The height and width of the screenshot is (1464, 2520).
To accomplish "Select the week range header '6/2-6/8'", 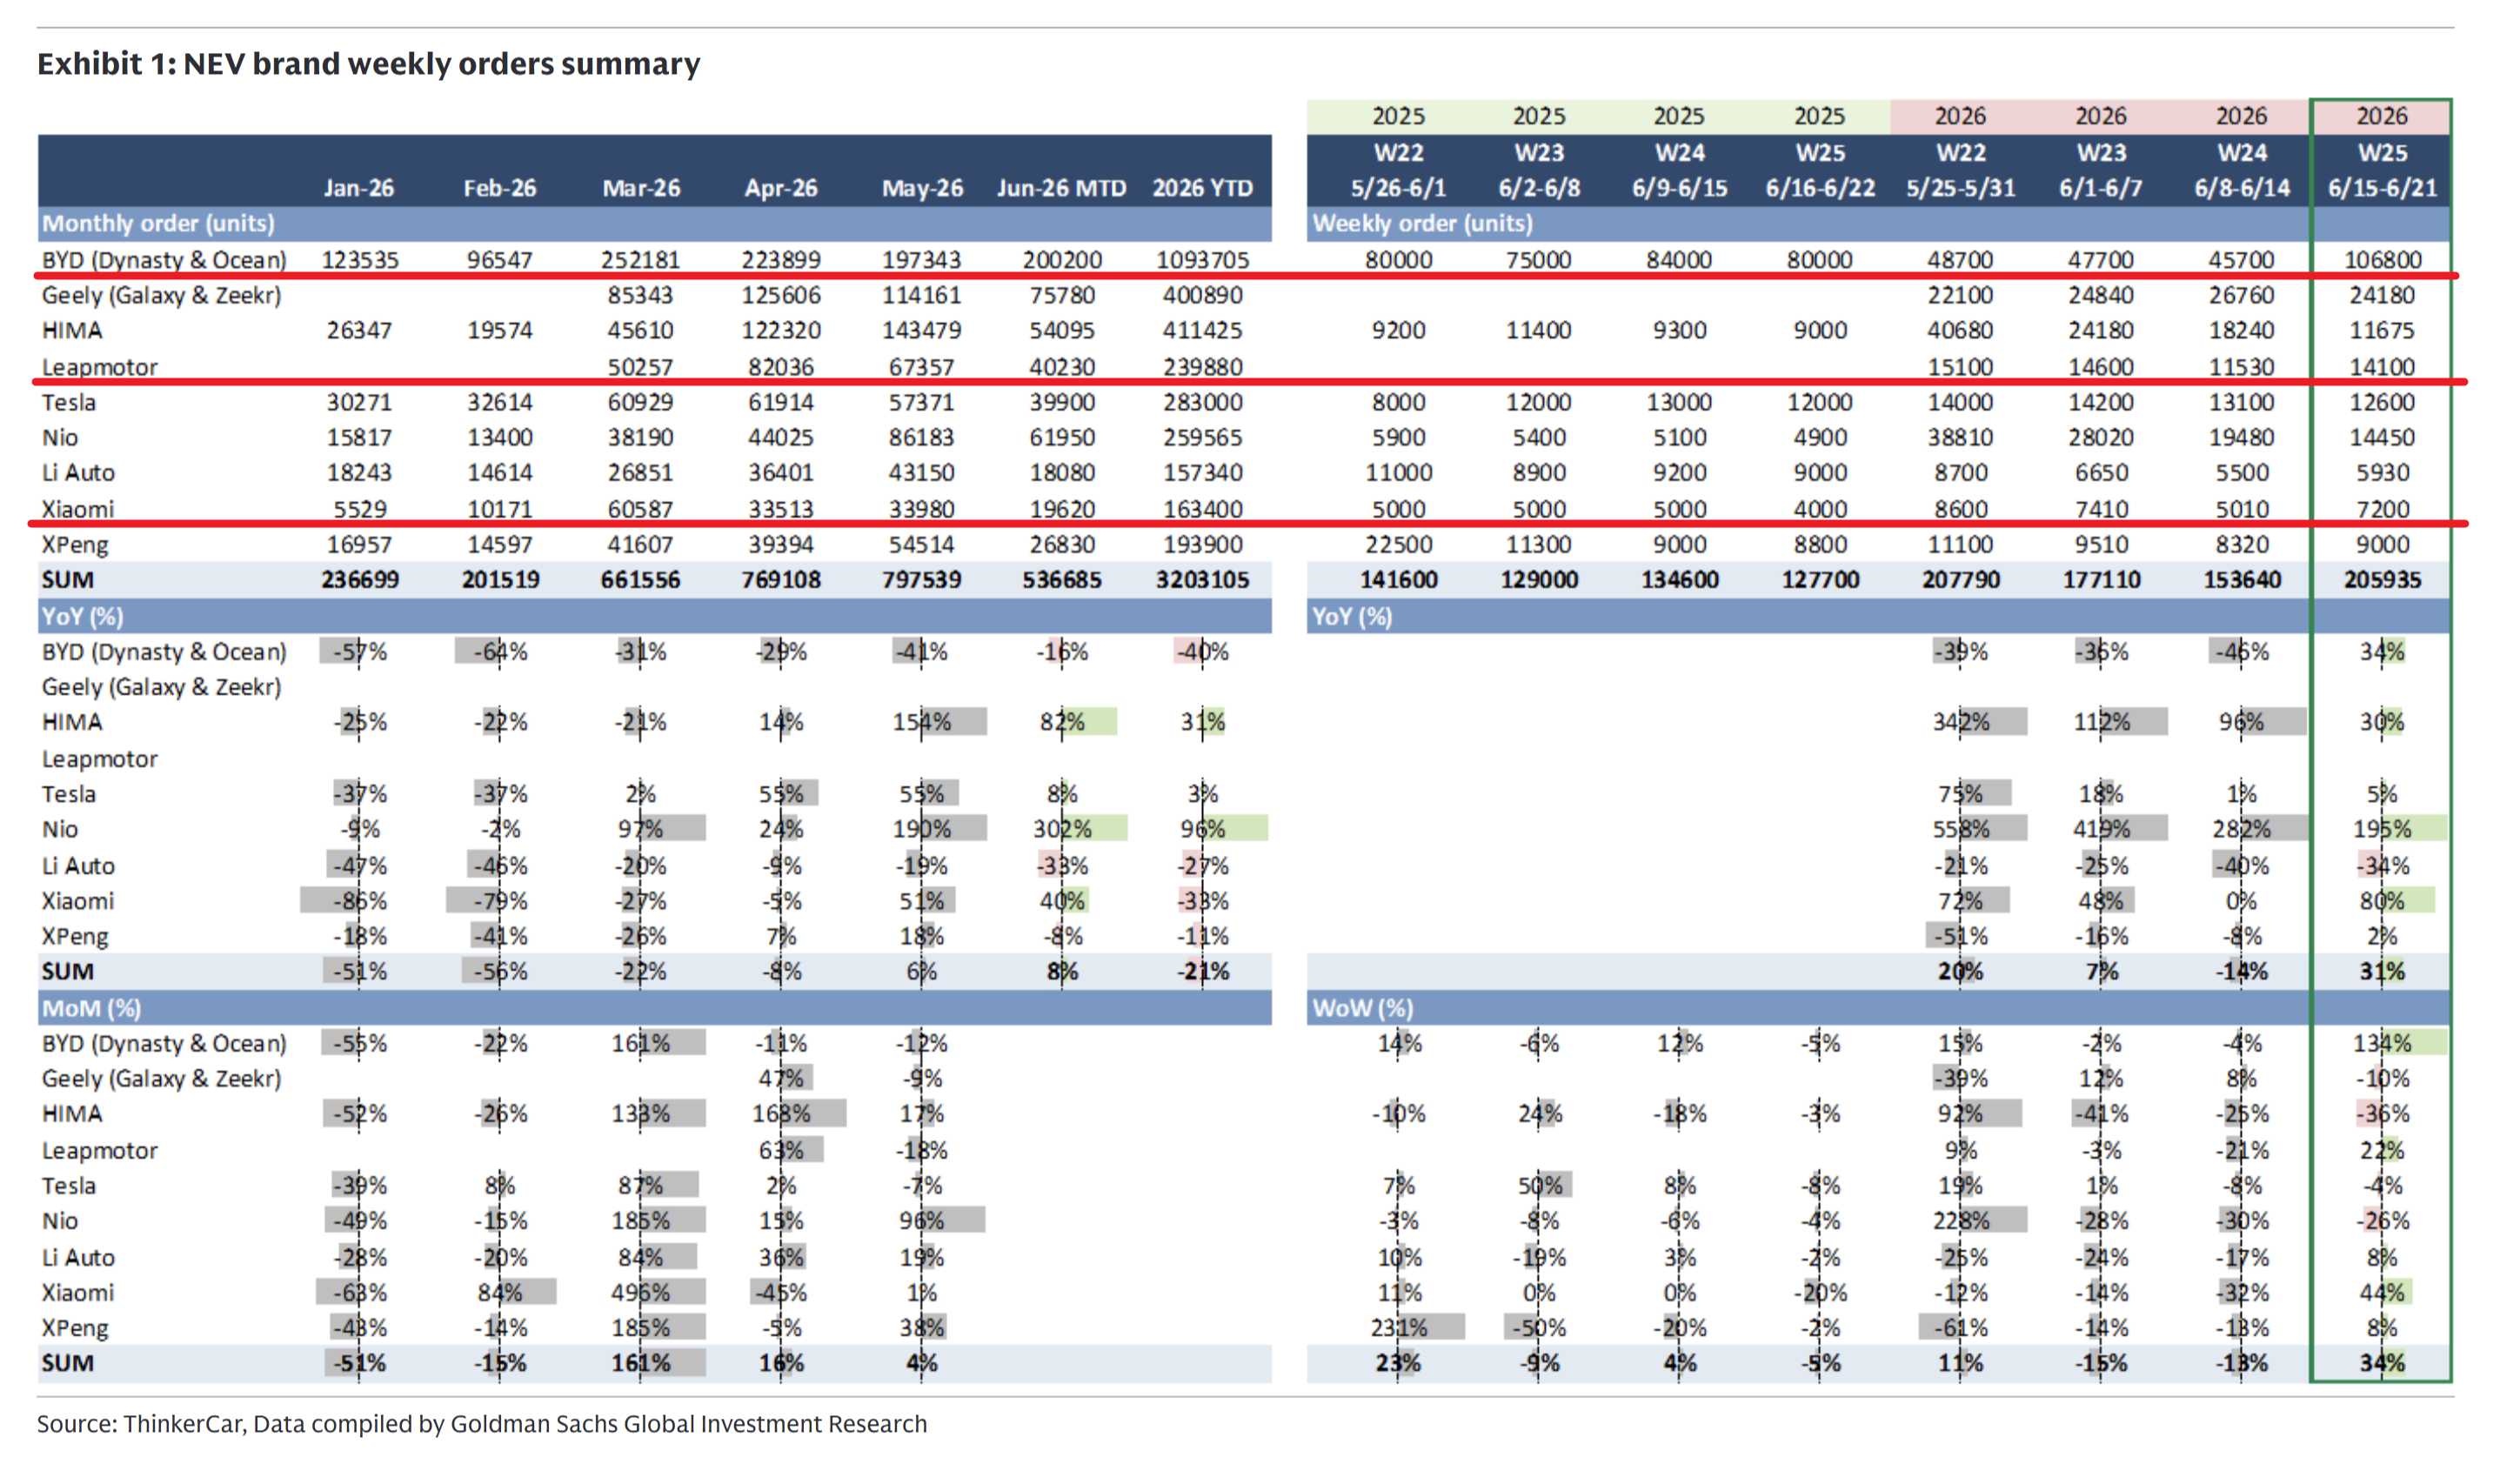I will 1539,188.
